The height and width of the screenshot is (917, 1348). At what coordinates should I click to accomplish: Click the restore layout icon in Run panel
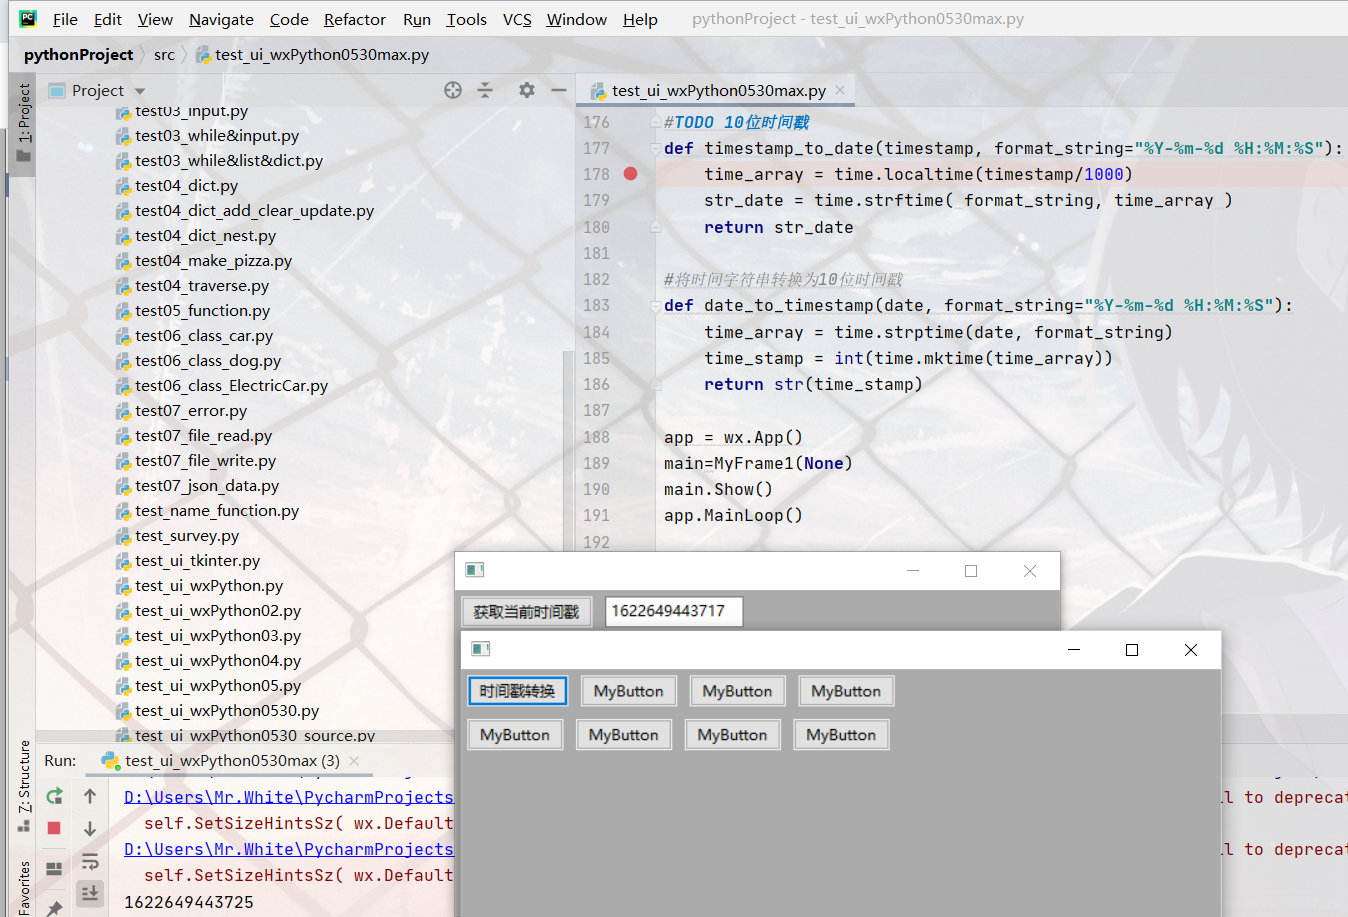(55, 868)
